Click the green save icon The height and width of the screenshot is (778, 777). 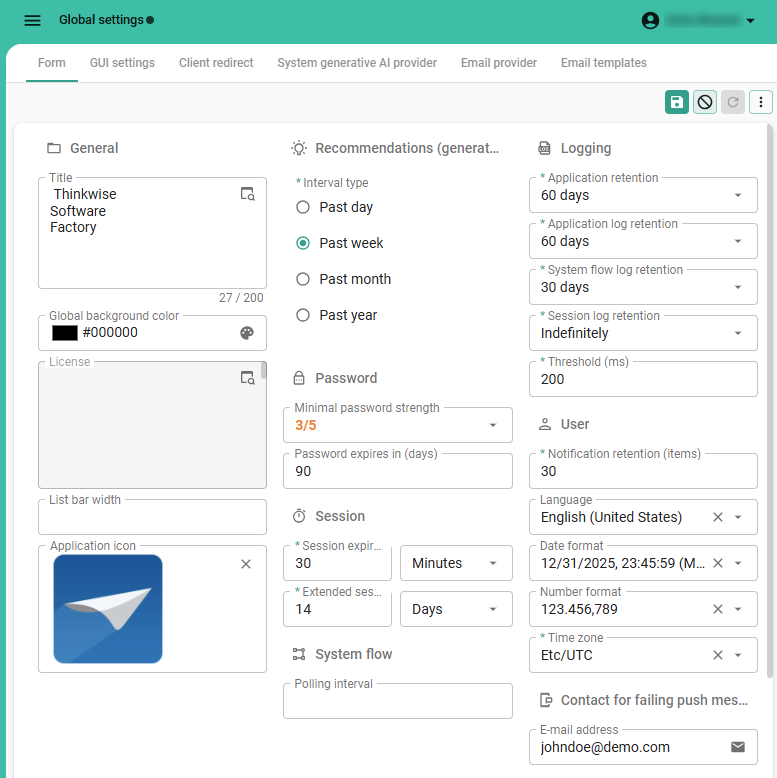click(677, 102)
